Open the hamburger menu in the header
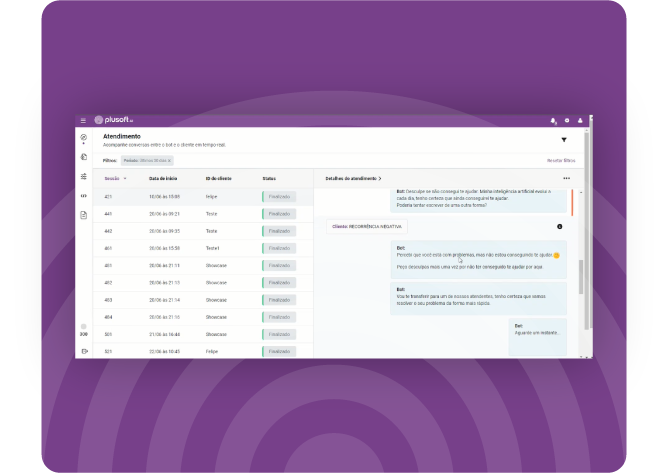The image size is (668, 473). [x=83, y=121]
